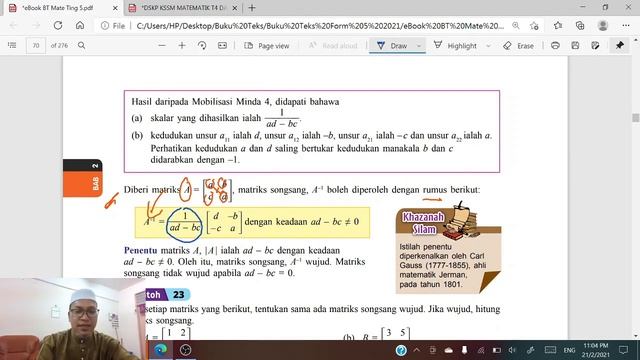Open the Collections panel

point(580,26)
